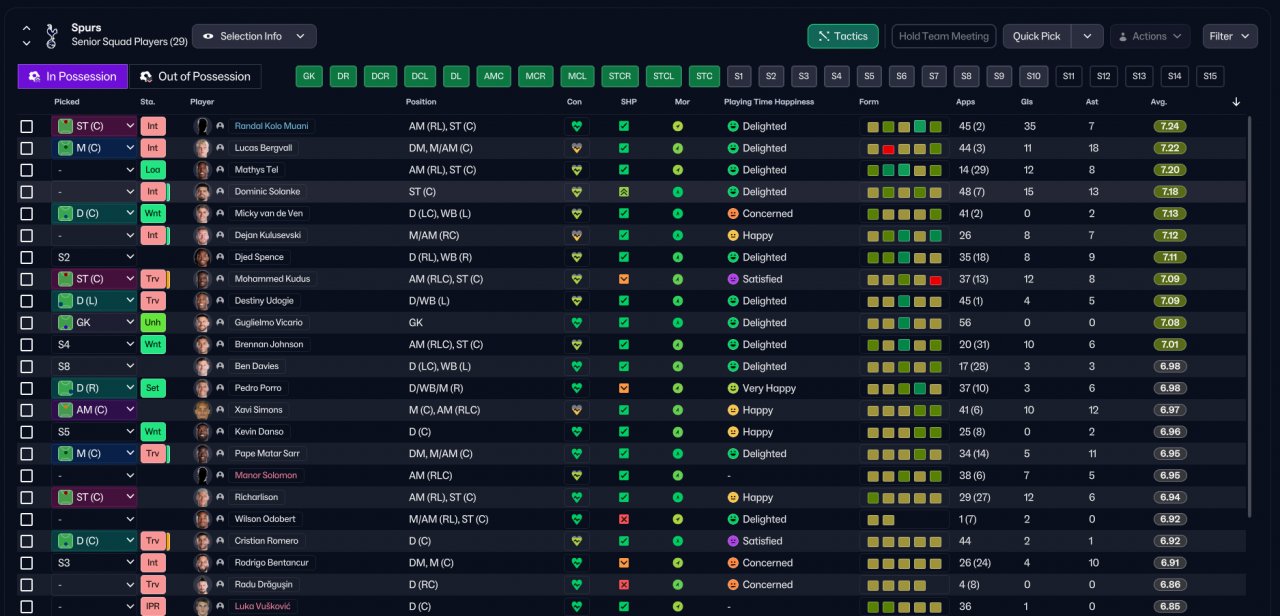Tick the checkbox for Djed Spence
The width and height of the screenshot is (1280, 616).
click(27, 257)
